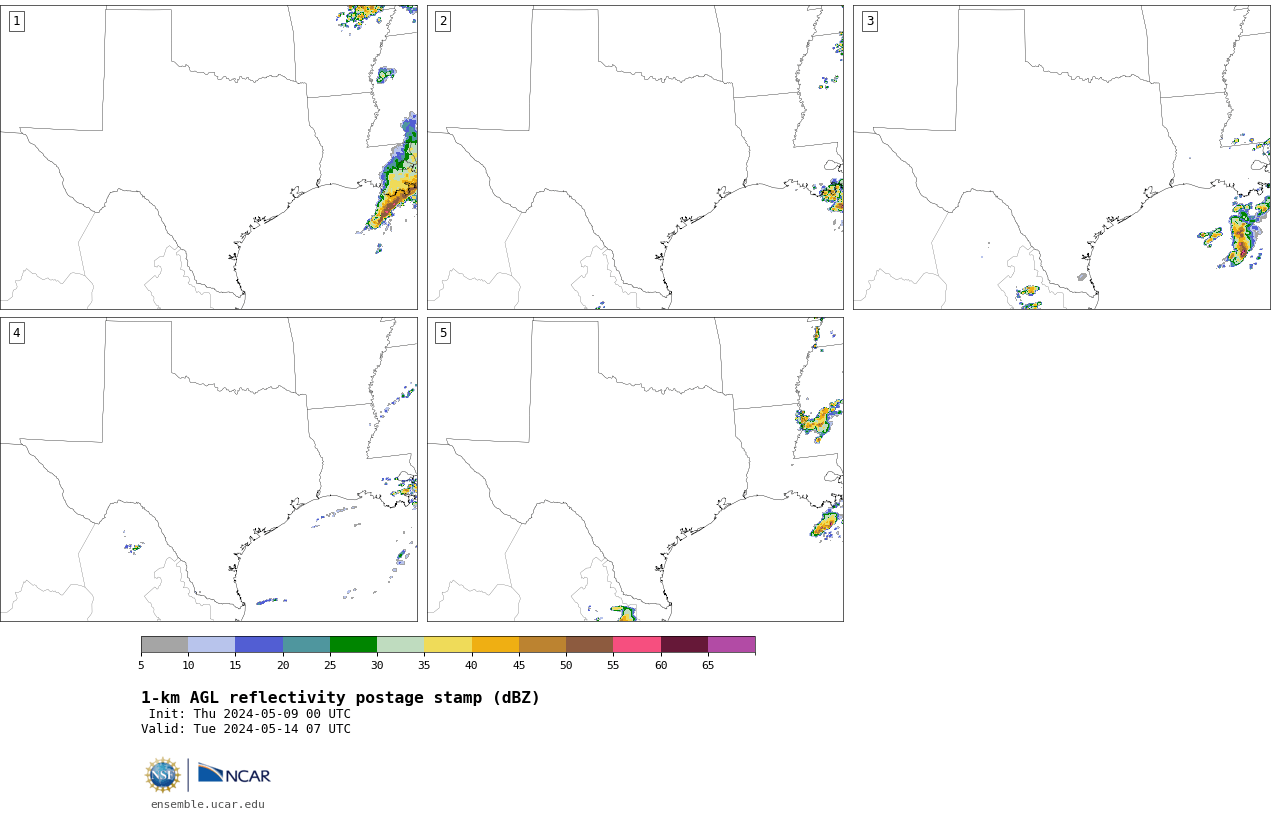Image resolution: width=1280 pixels, height=815 pixels.
Task: Click the Init: Thu 2024-05-09 00 UTC line
Action: pos(250,714)
